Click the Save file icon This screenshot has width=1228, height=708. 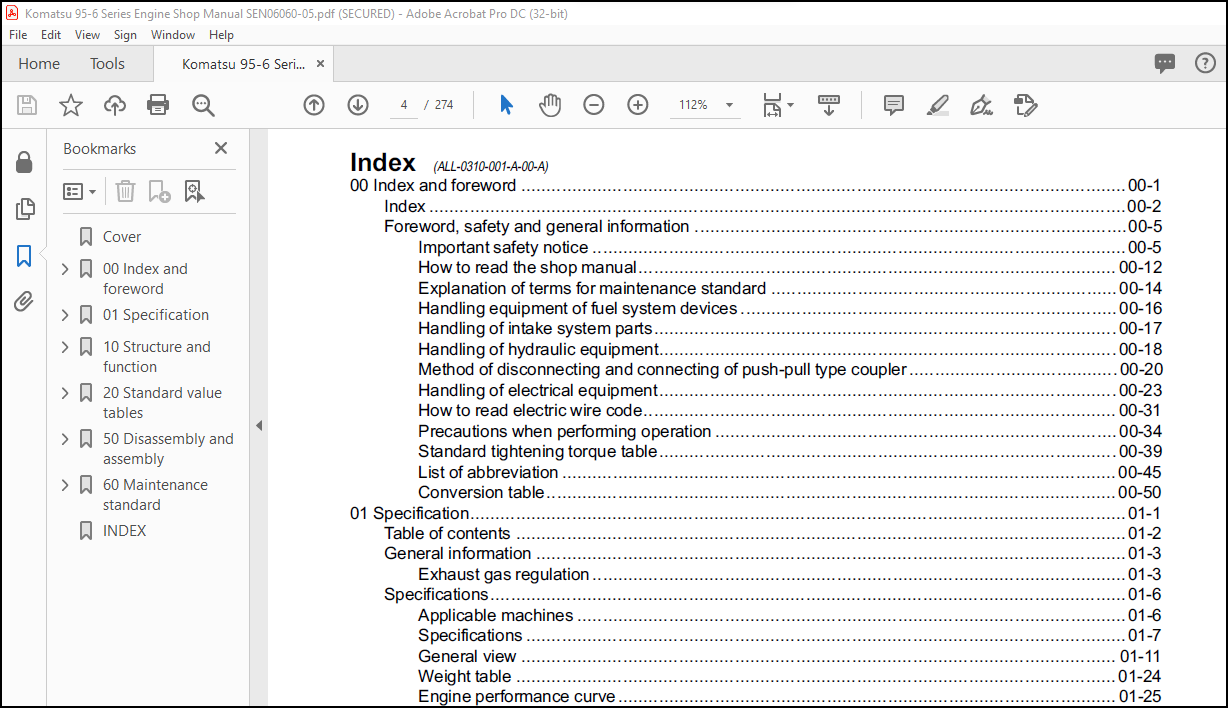pyautogui.click(x=27, y=105)
